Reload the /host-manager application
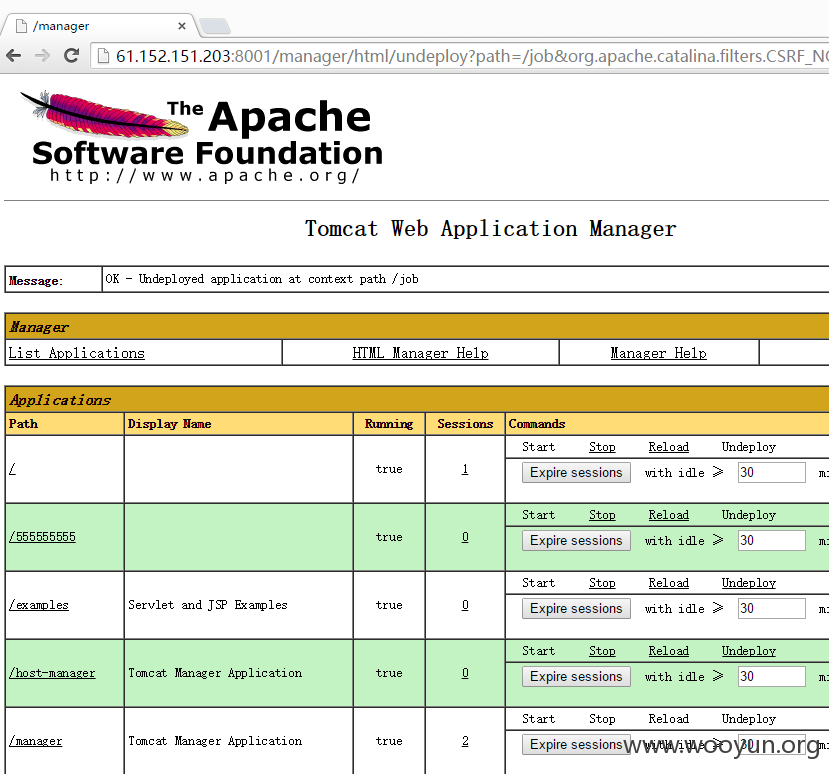829x774 pixels. (668, 651)
